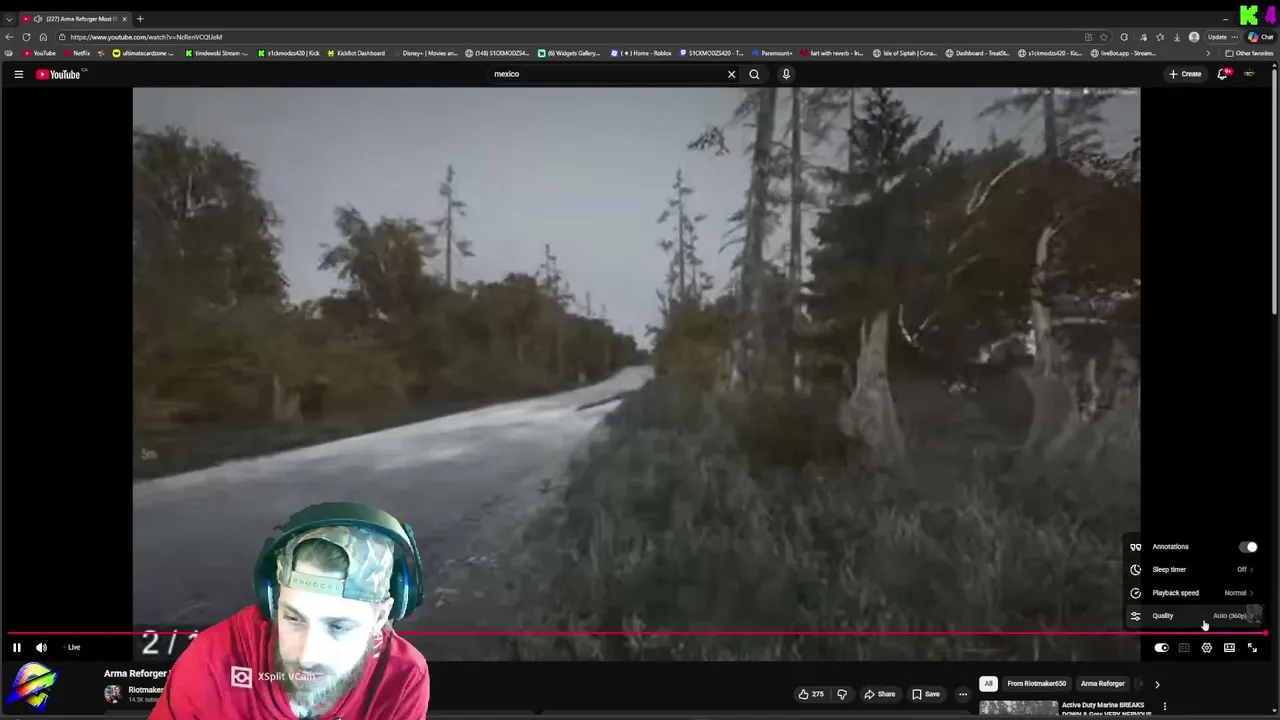Open the Riotmaker650 channel avatar
This screenshot has height=720, width=1280.
[112, 693]
